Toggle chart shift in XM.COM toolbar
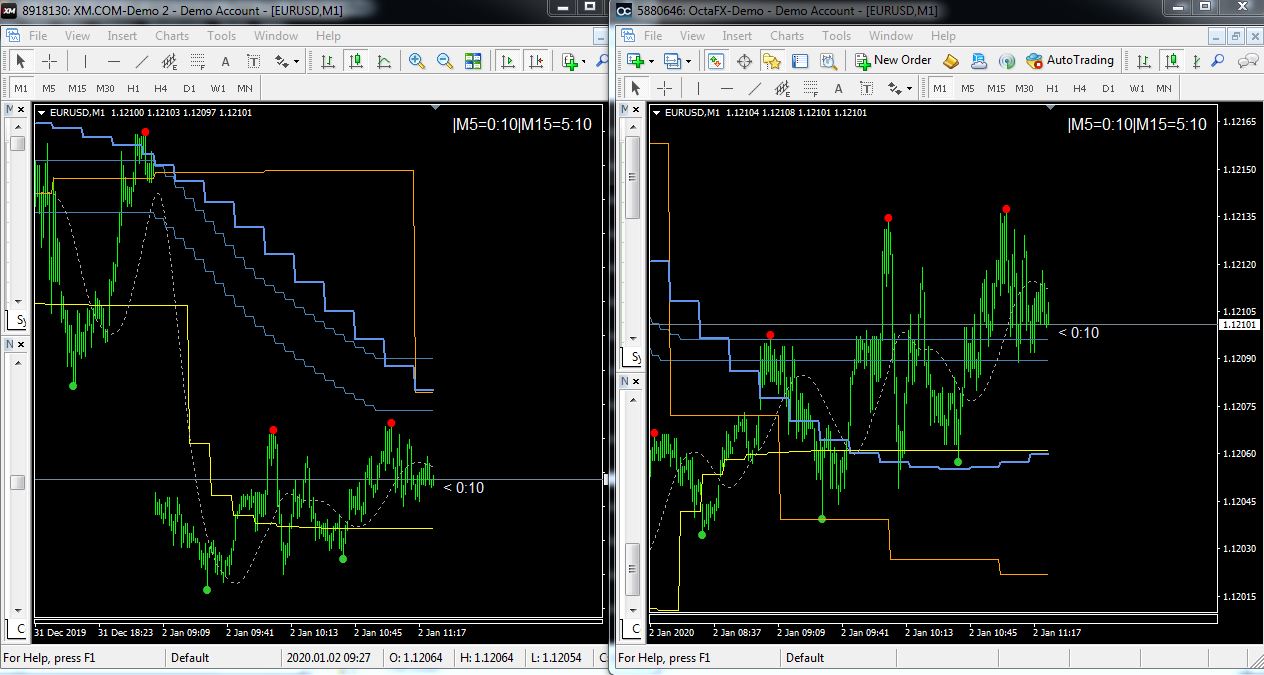 536,61
